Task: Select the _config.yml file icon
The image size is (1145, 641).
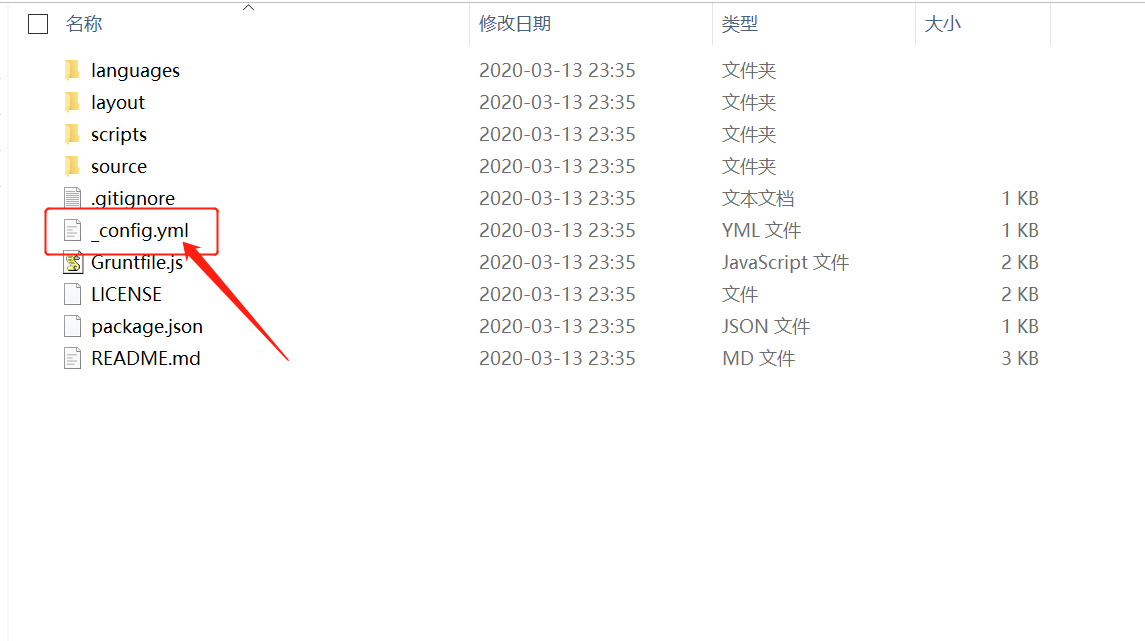Action: [x=72, y=230]
